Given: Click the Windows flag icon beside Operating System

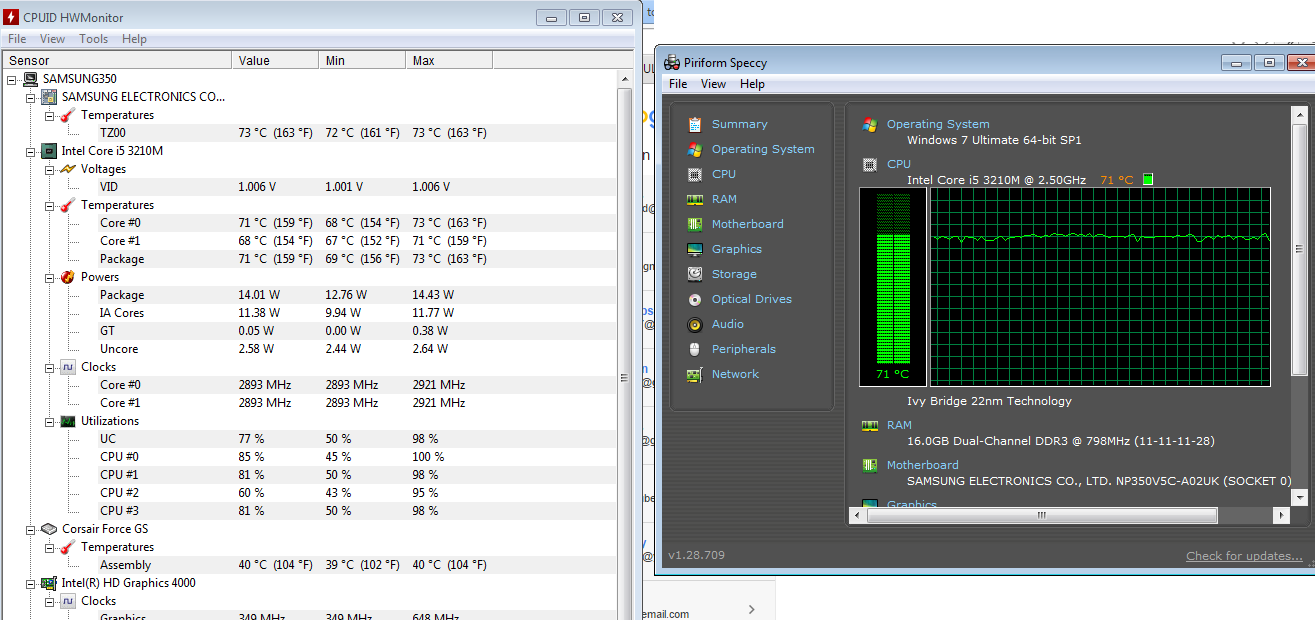Looking at the screenshot, I should tap(870, 125).
